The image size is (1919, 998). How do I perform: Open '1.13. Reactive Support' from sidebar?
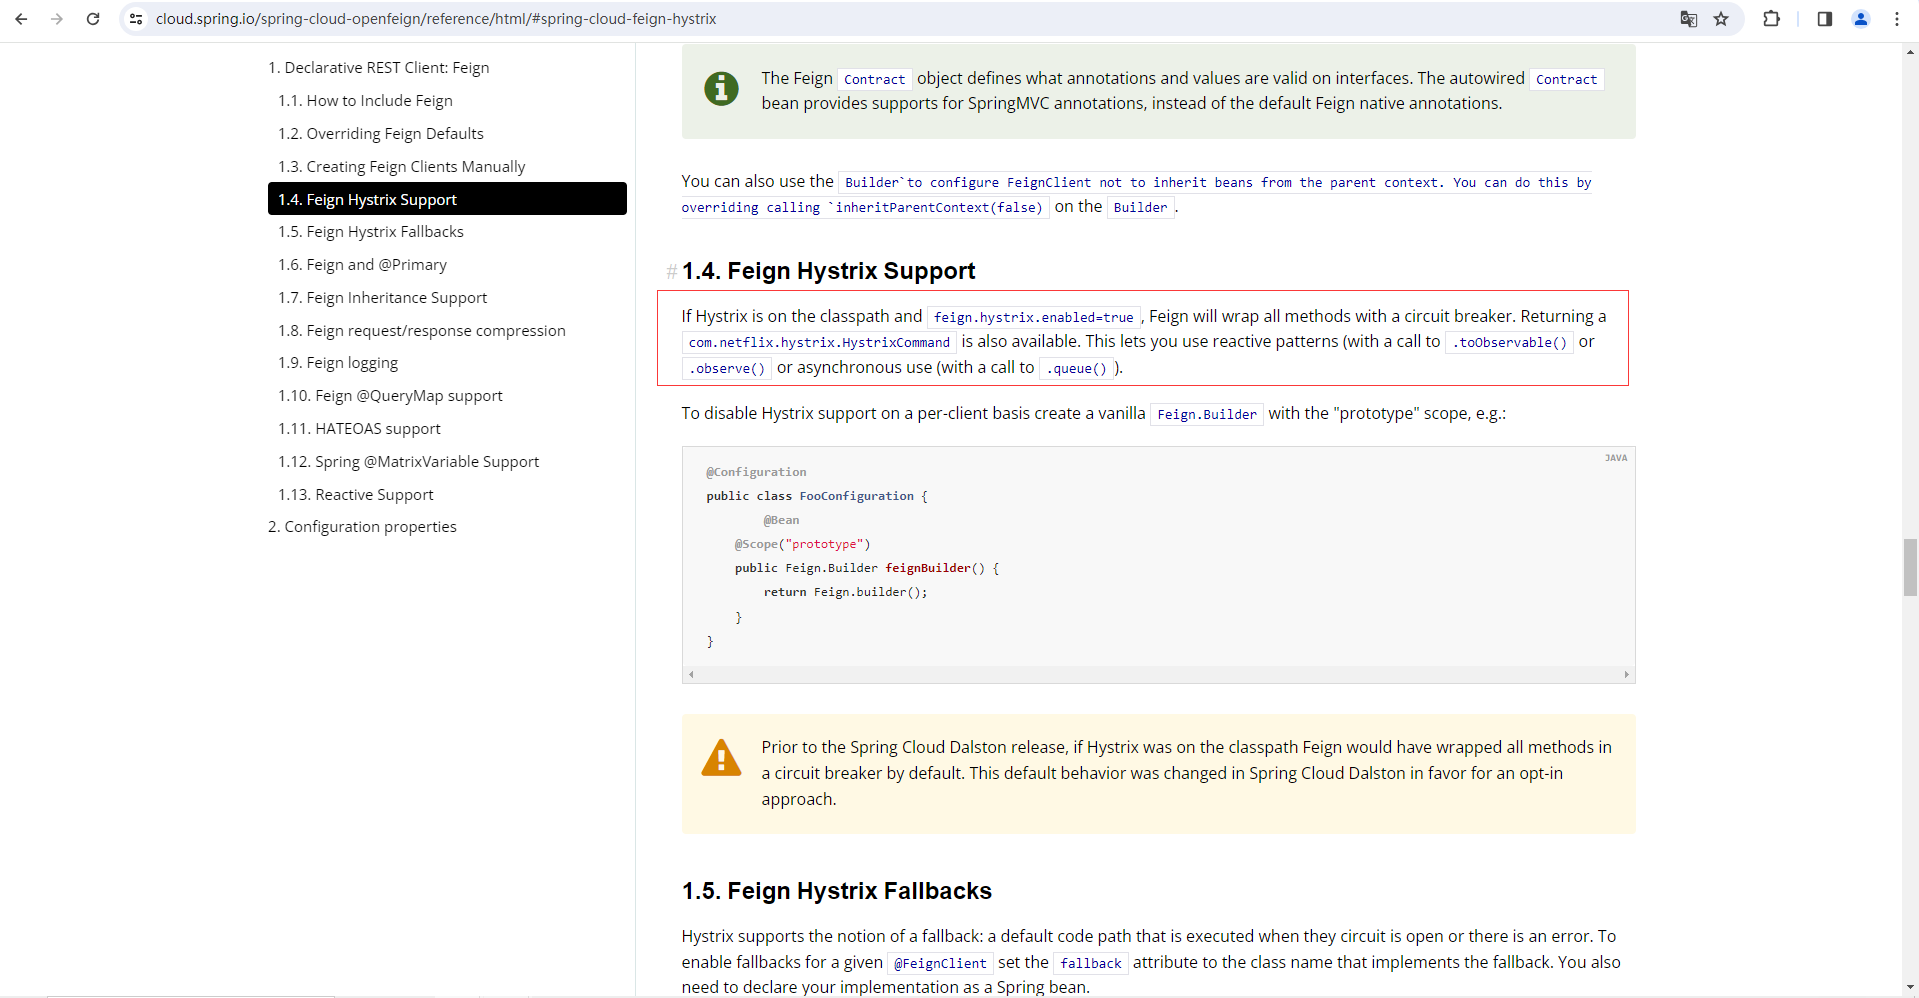pos(355,494)
